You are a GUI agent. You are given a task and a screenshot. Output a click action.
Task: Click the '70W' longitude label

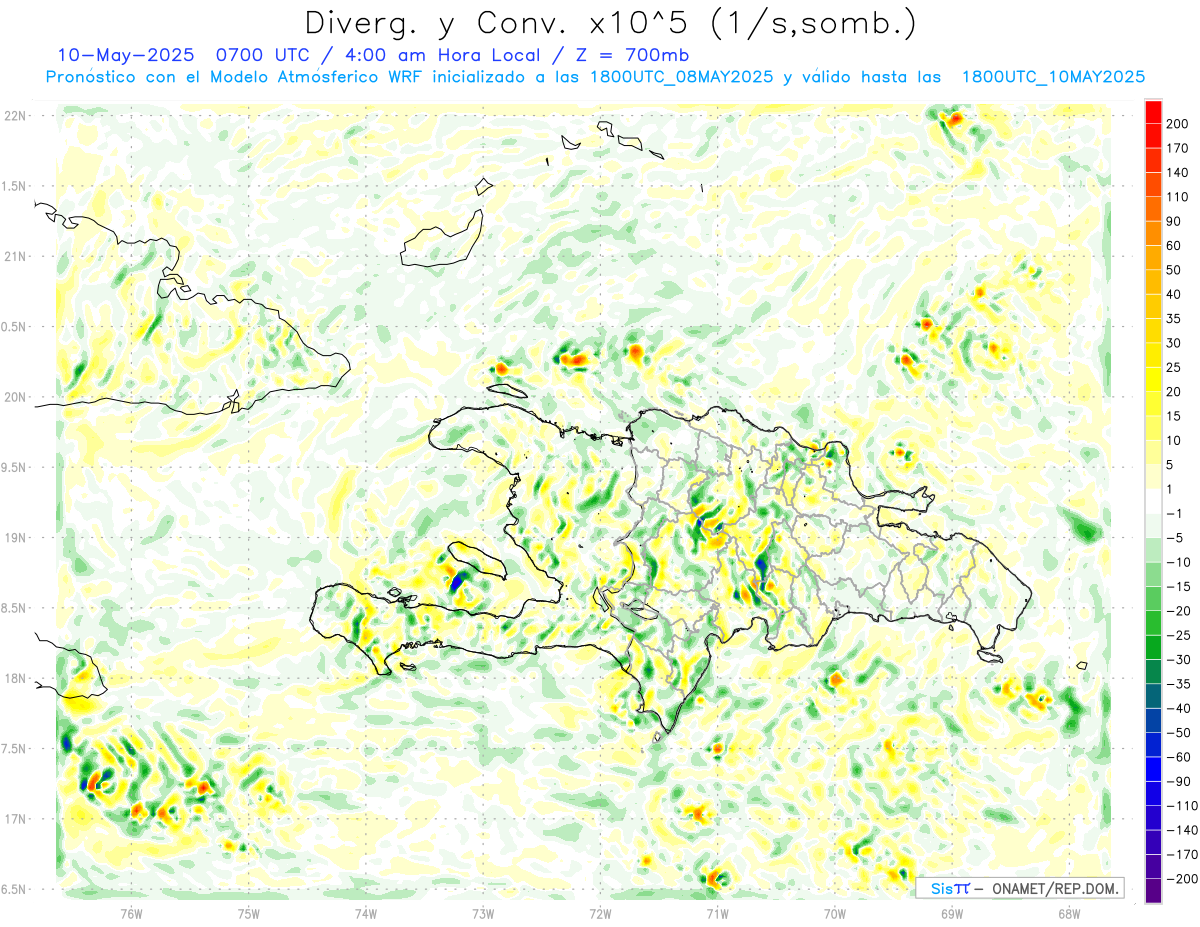[835, 912]
